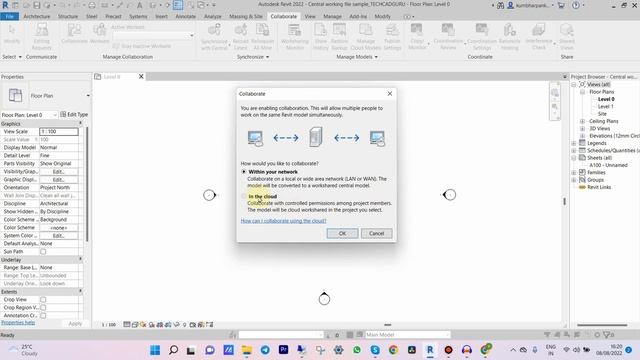Click the Relinquish All Mine icon
Viewport: 640px width, 360px height.
point(262,36)
